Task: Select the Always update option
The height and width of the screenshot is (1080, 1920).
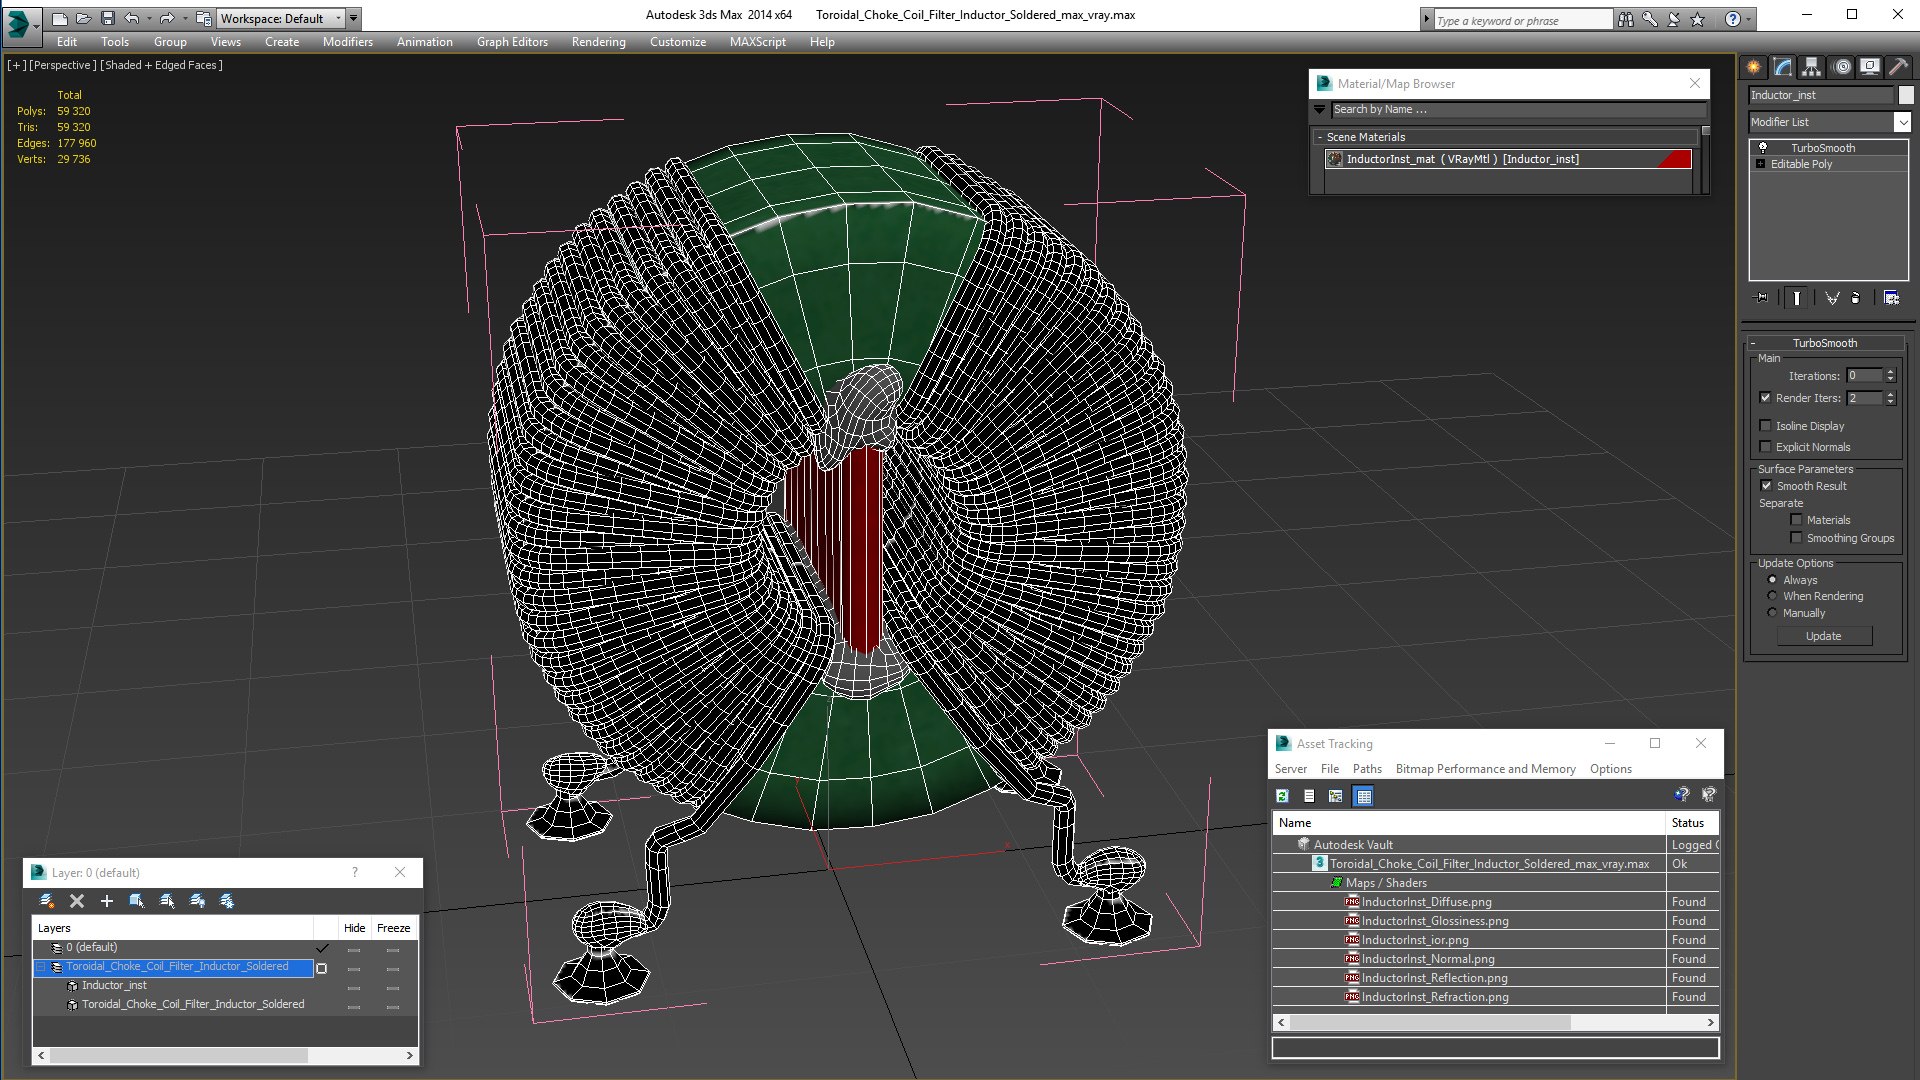Action: coord(1772,580)
